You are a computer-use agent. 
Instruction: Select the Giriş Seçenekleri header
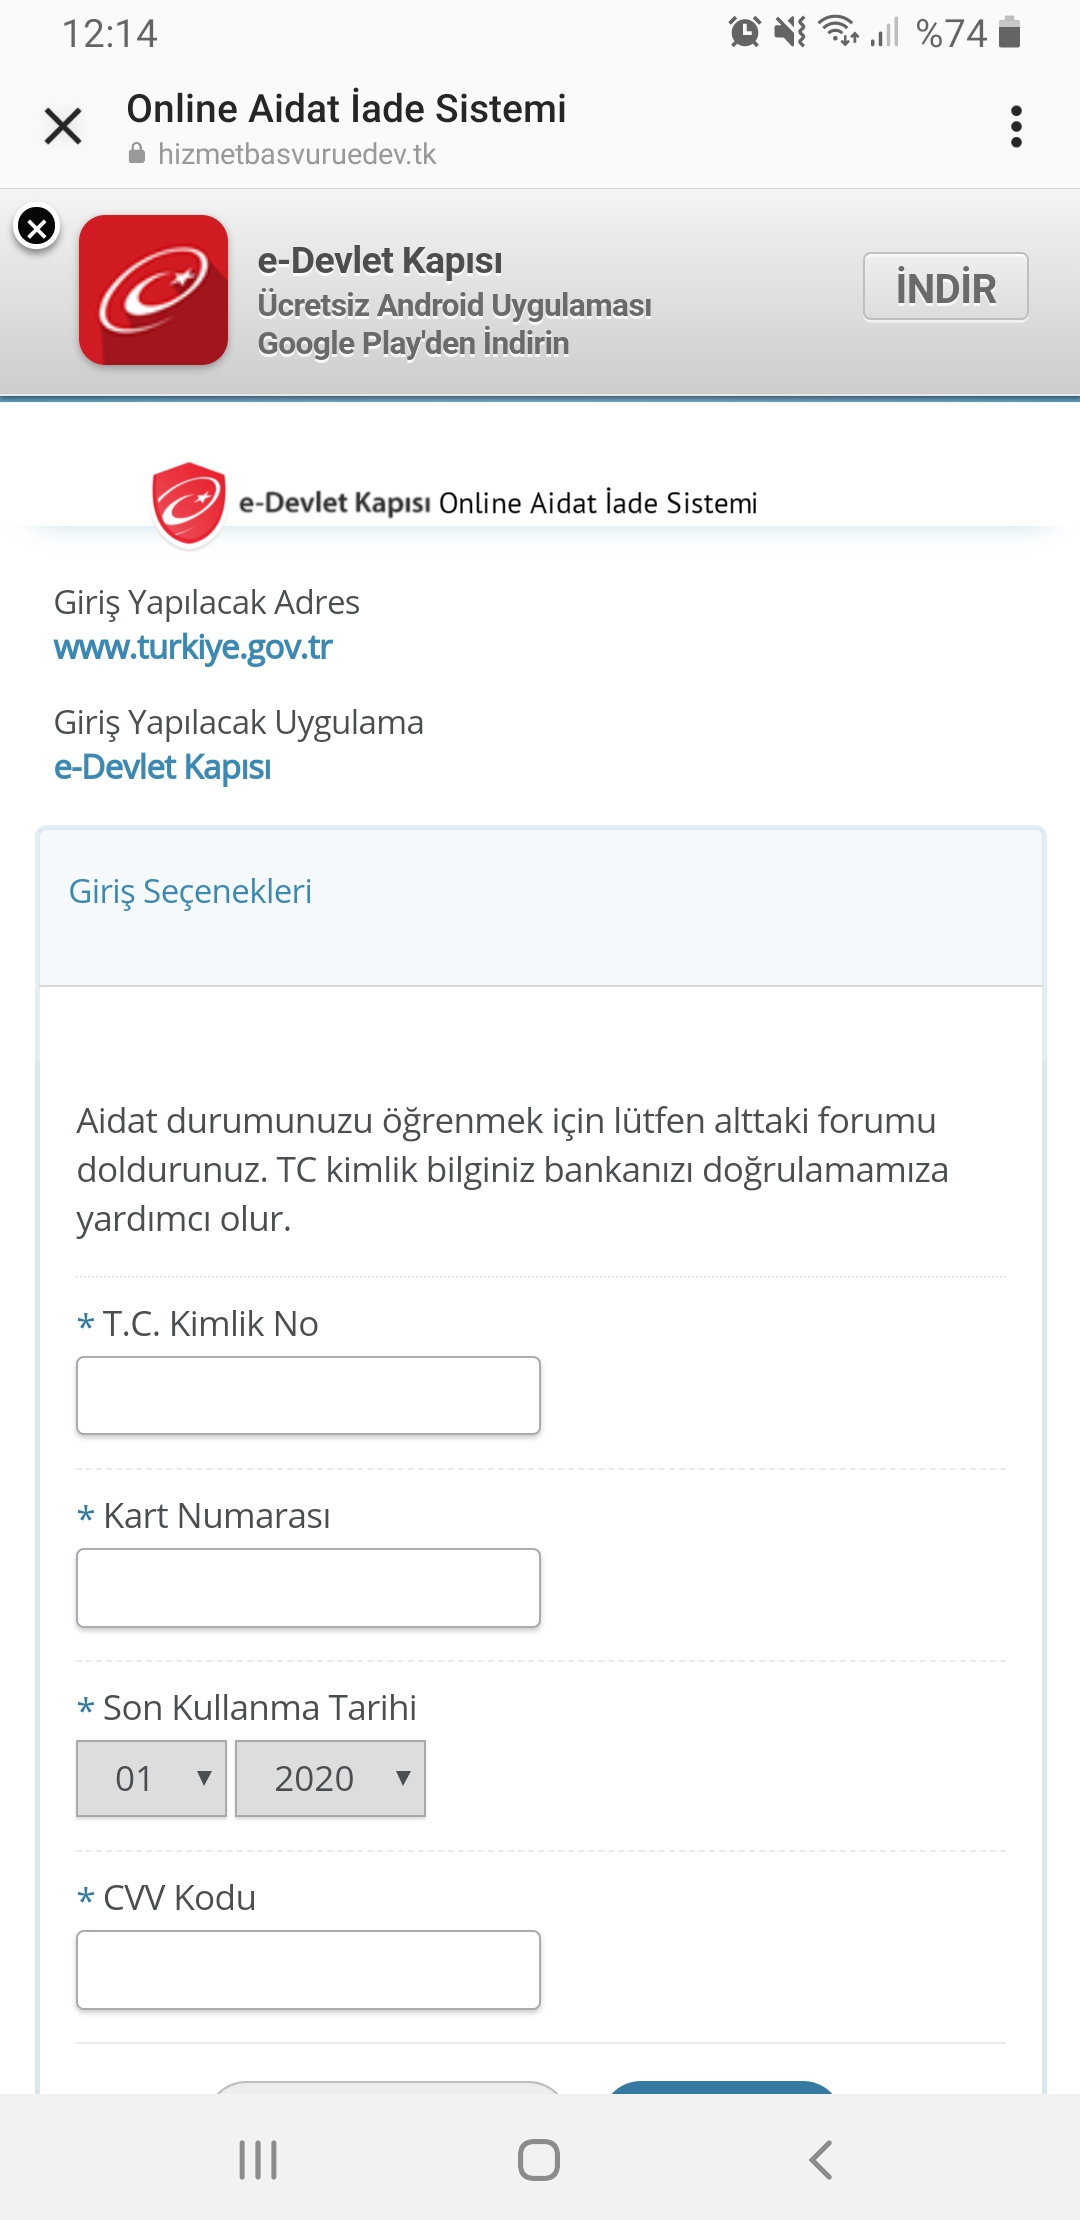pos(190,891)
